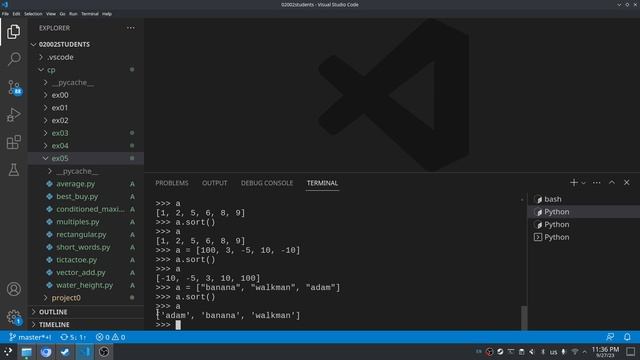Open the Selection menu
This screenshot has height=360, width=640.
tap(33, 13)
